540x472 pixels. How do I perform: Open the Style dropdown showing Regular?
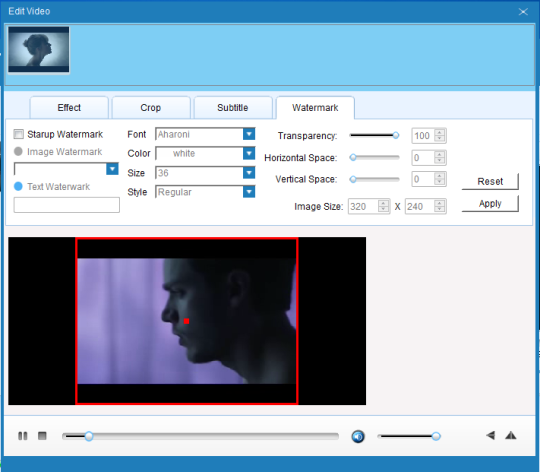(x=249, y=192)
